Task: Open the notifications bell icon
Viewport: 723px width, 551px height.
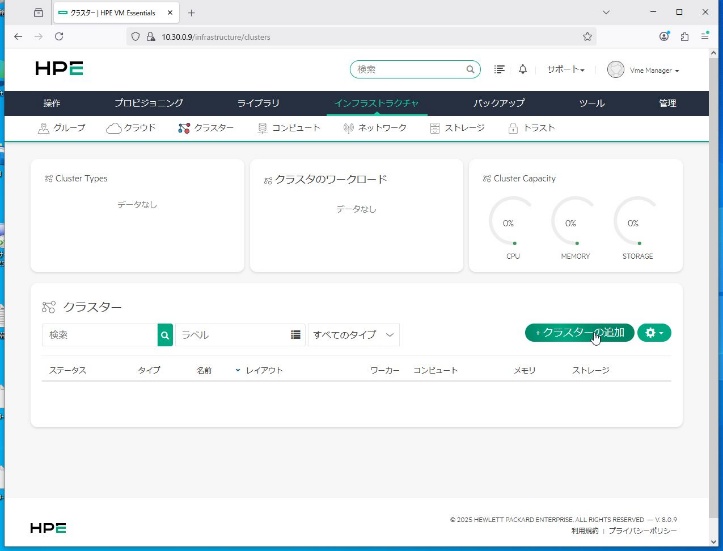Action: pyautogui.click(x=522, y=70)
